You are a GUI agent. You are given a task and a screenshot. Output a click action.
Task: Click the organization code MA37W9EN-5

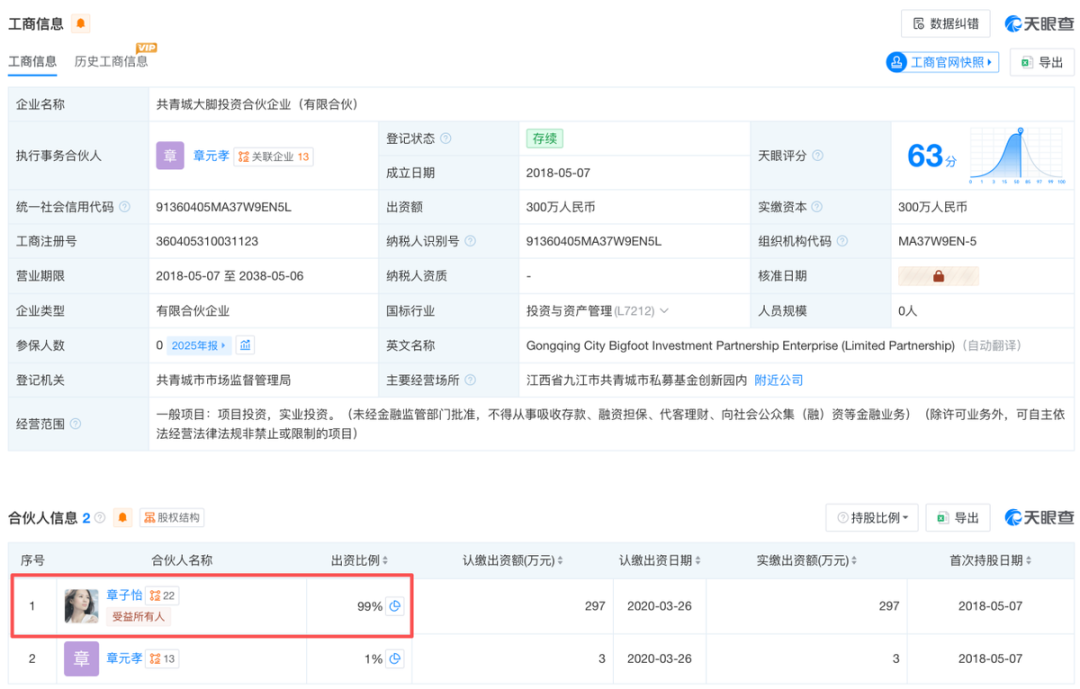[x=937, y=241]
